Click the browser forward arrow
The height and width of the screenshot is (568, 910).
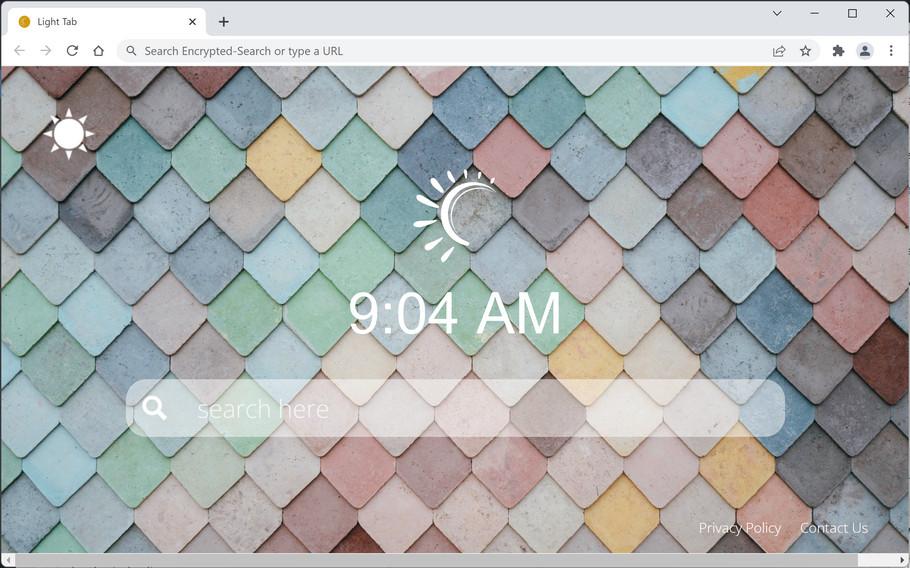[x=45, y=51]
